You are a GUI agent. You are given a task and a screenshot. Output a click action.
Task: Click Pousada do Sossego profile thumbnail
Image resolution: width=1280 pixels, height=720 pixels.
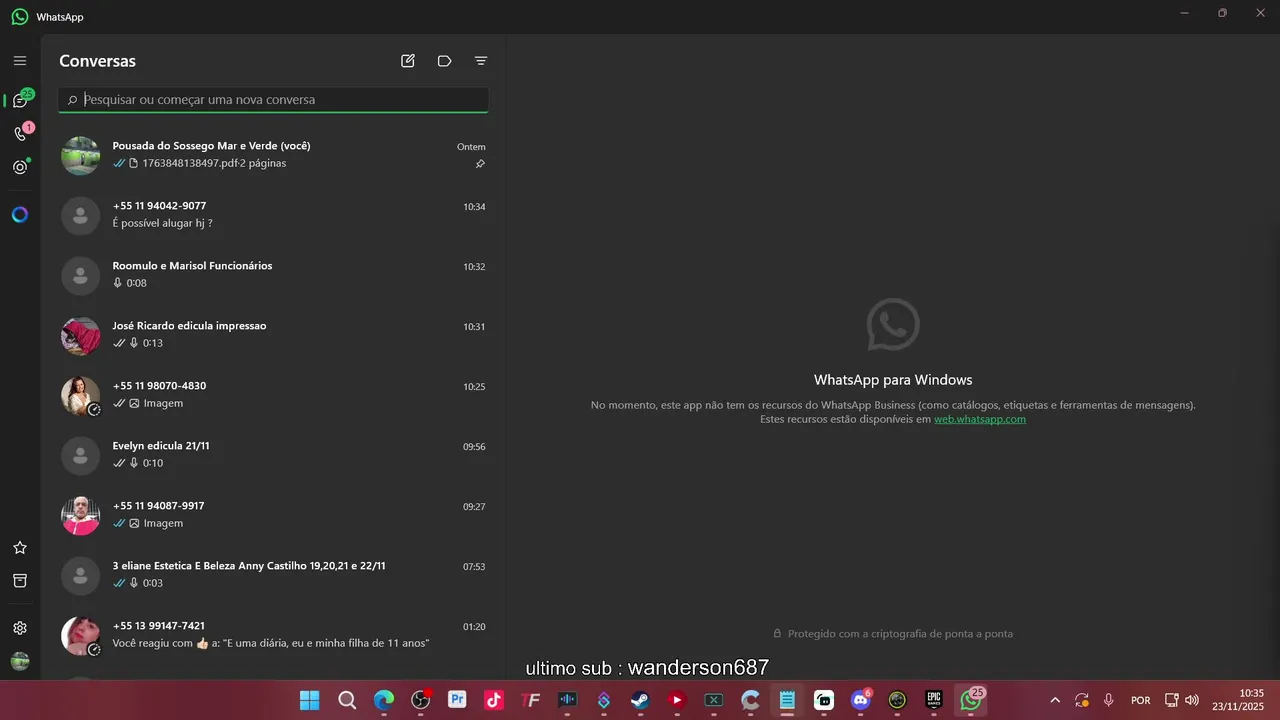[x=81, y=156]
